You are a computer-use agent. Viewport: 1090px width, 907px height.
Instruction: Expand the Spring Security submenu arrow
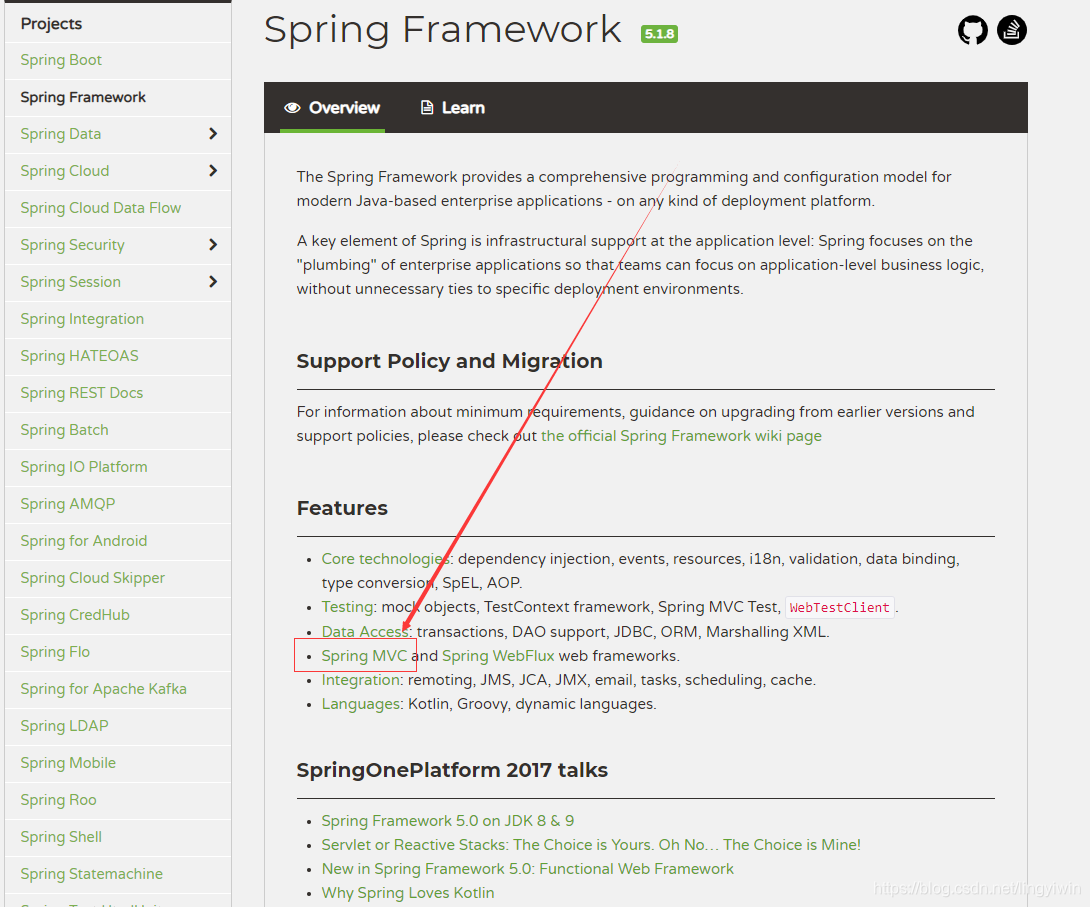point(213,245)
